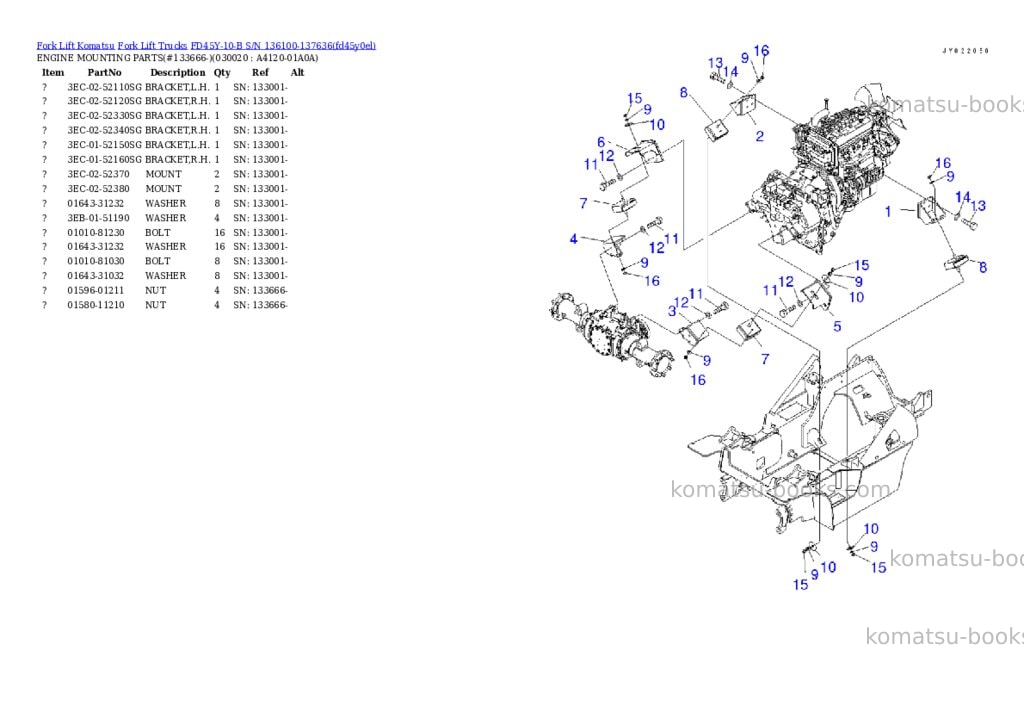1024x725 pixels.
Task: Click callout number 2 in the diagram
Action: (x=760, y=137)
